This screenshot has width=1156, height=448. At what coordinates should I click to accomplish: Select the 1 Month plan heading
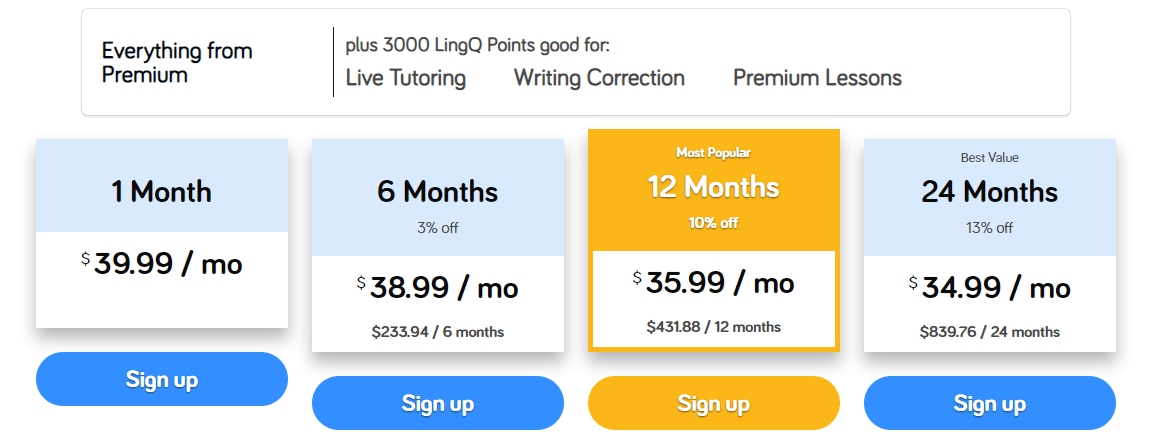pos(161,192)
